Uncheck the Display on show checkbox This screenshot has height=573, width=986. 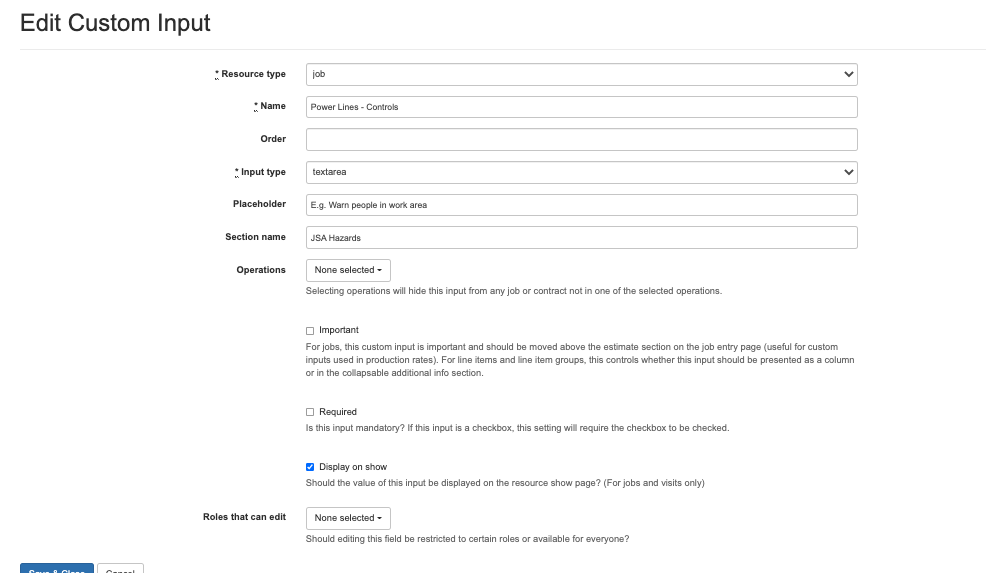pos(310,467)
